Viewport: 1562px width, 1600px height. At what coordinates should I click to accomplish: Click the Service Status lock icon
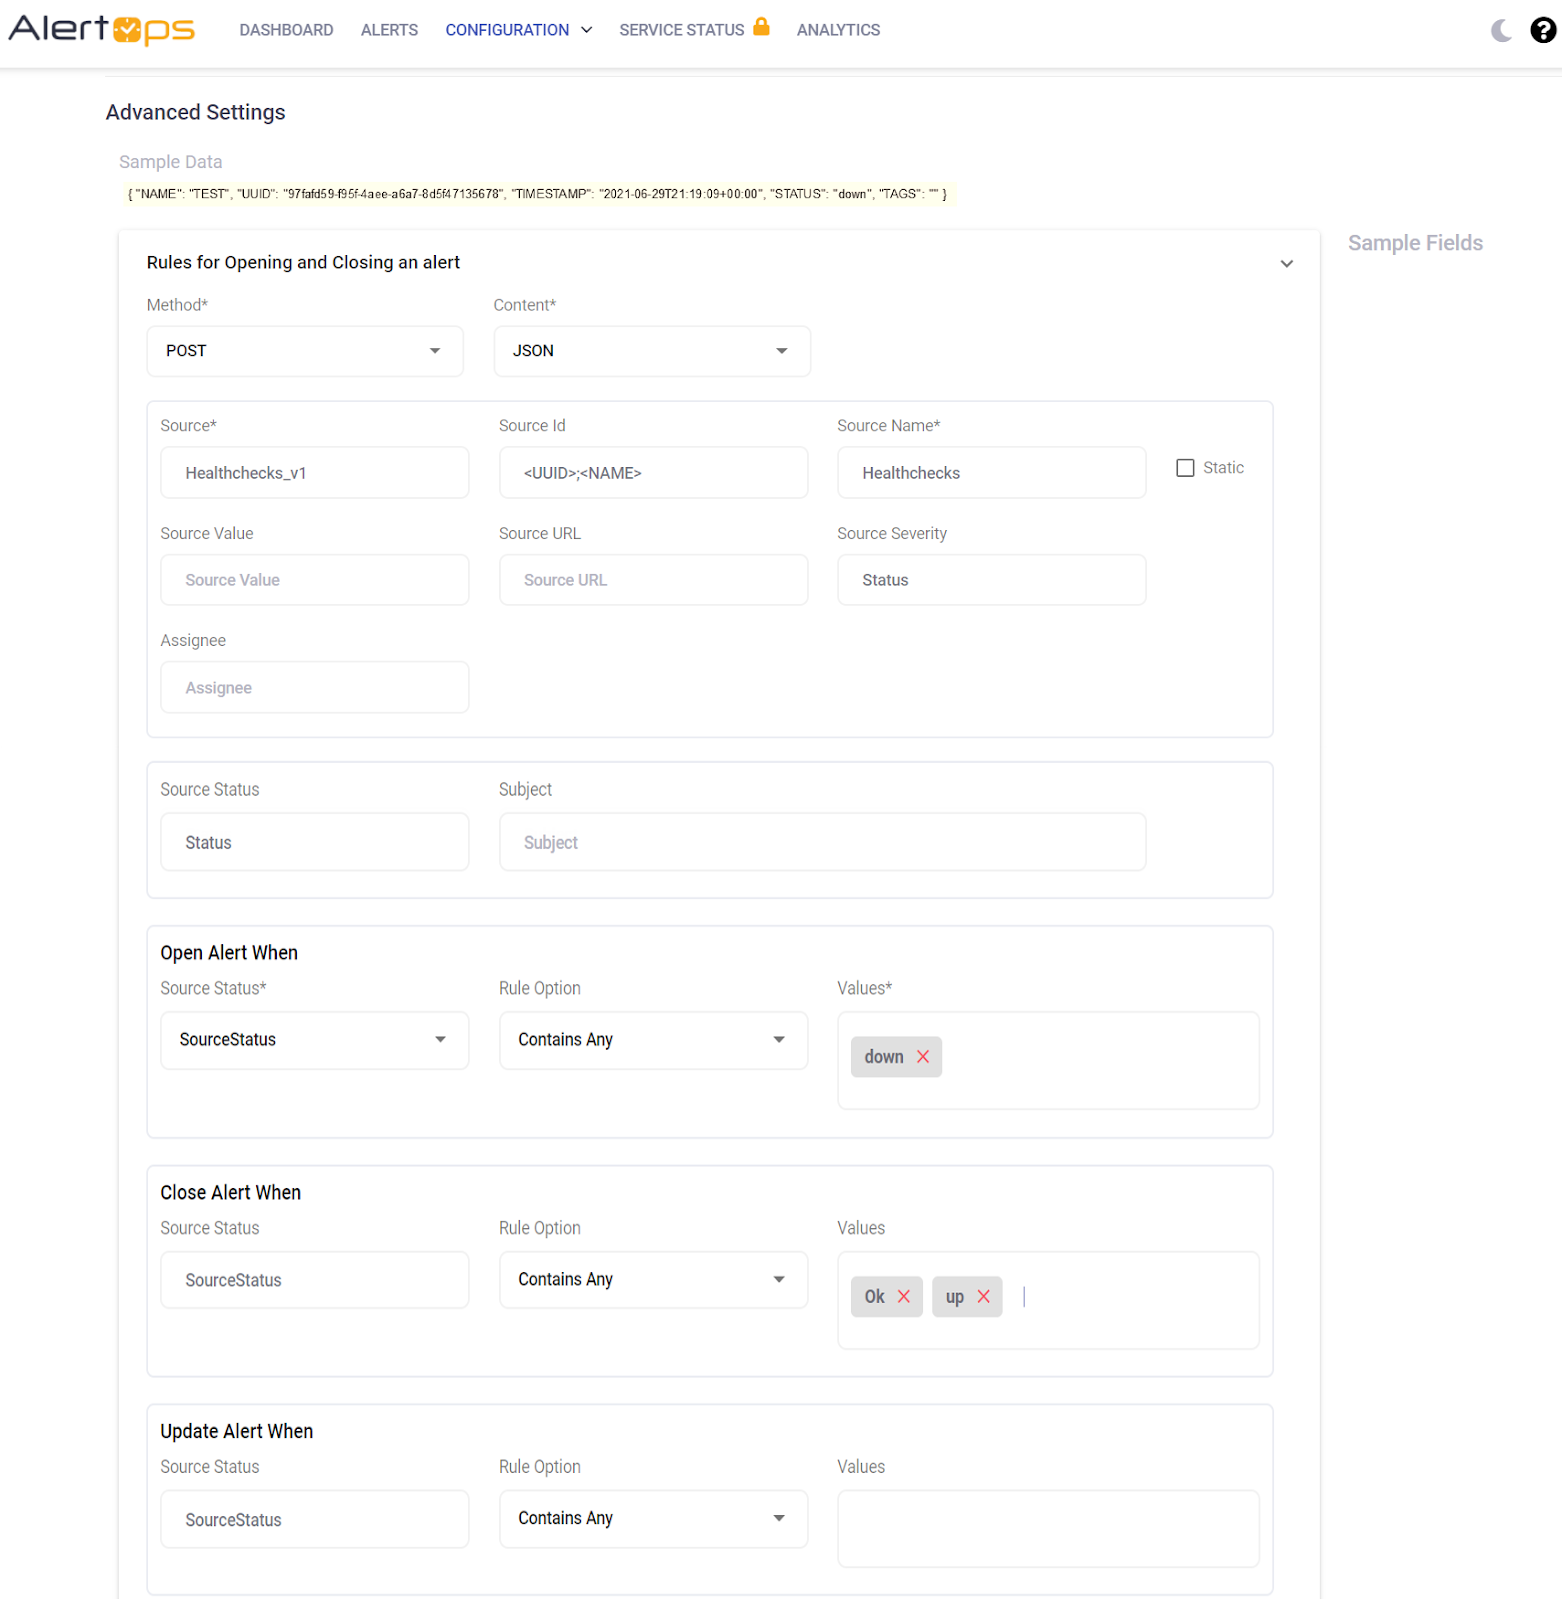coord(761,27)
